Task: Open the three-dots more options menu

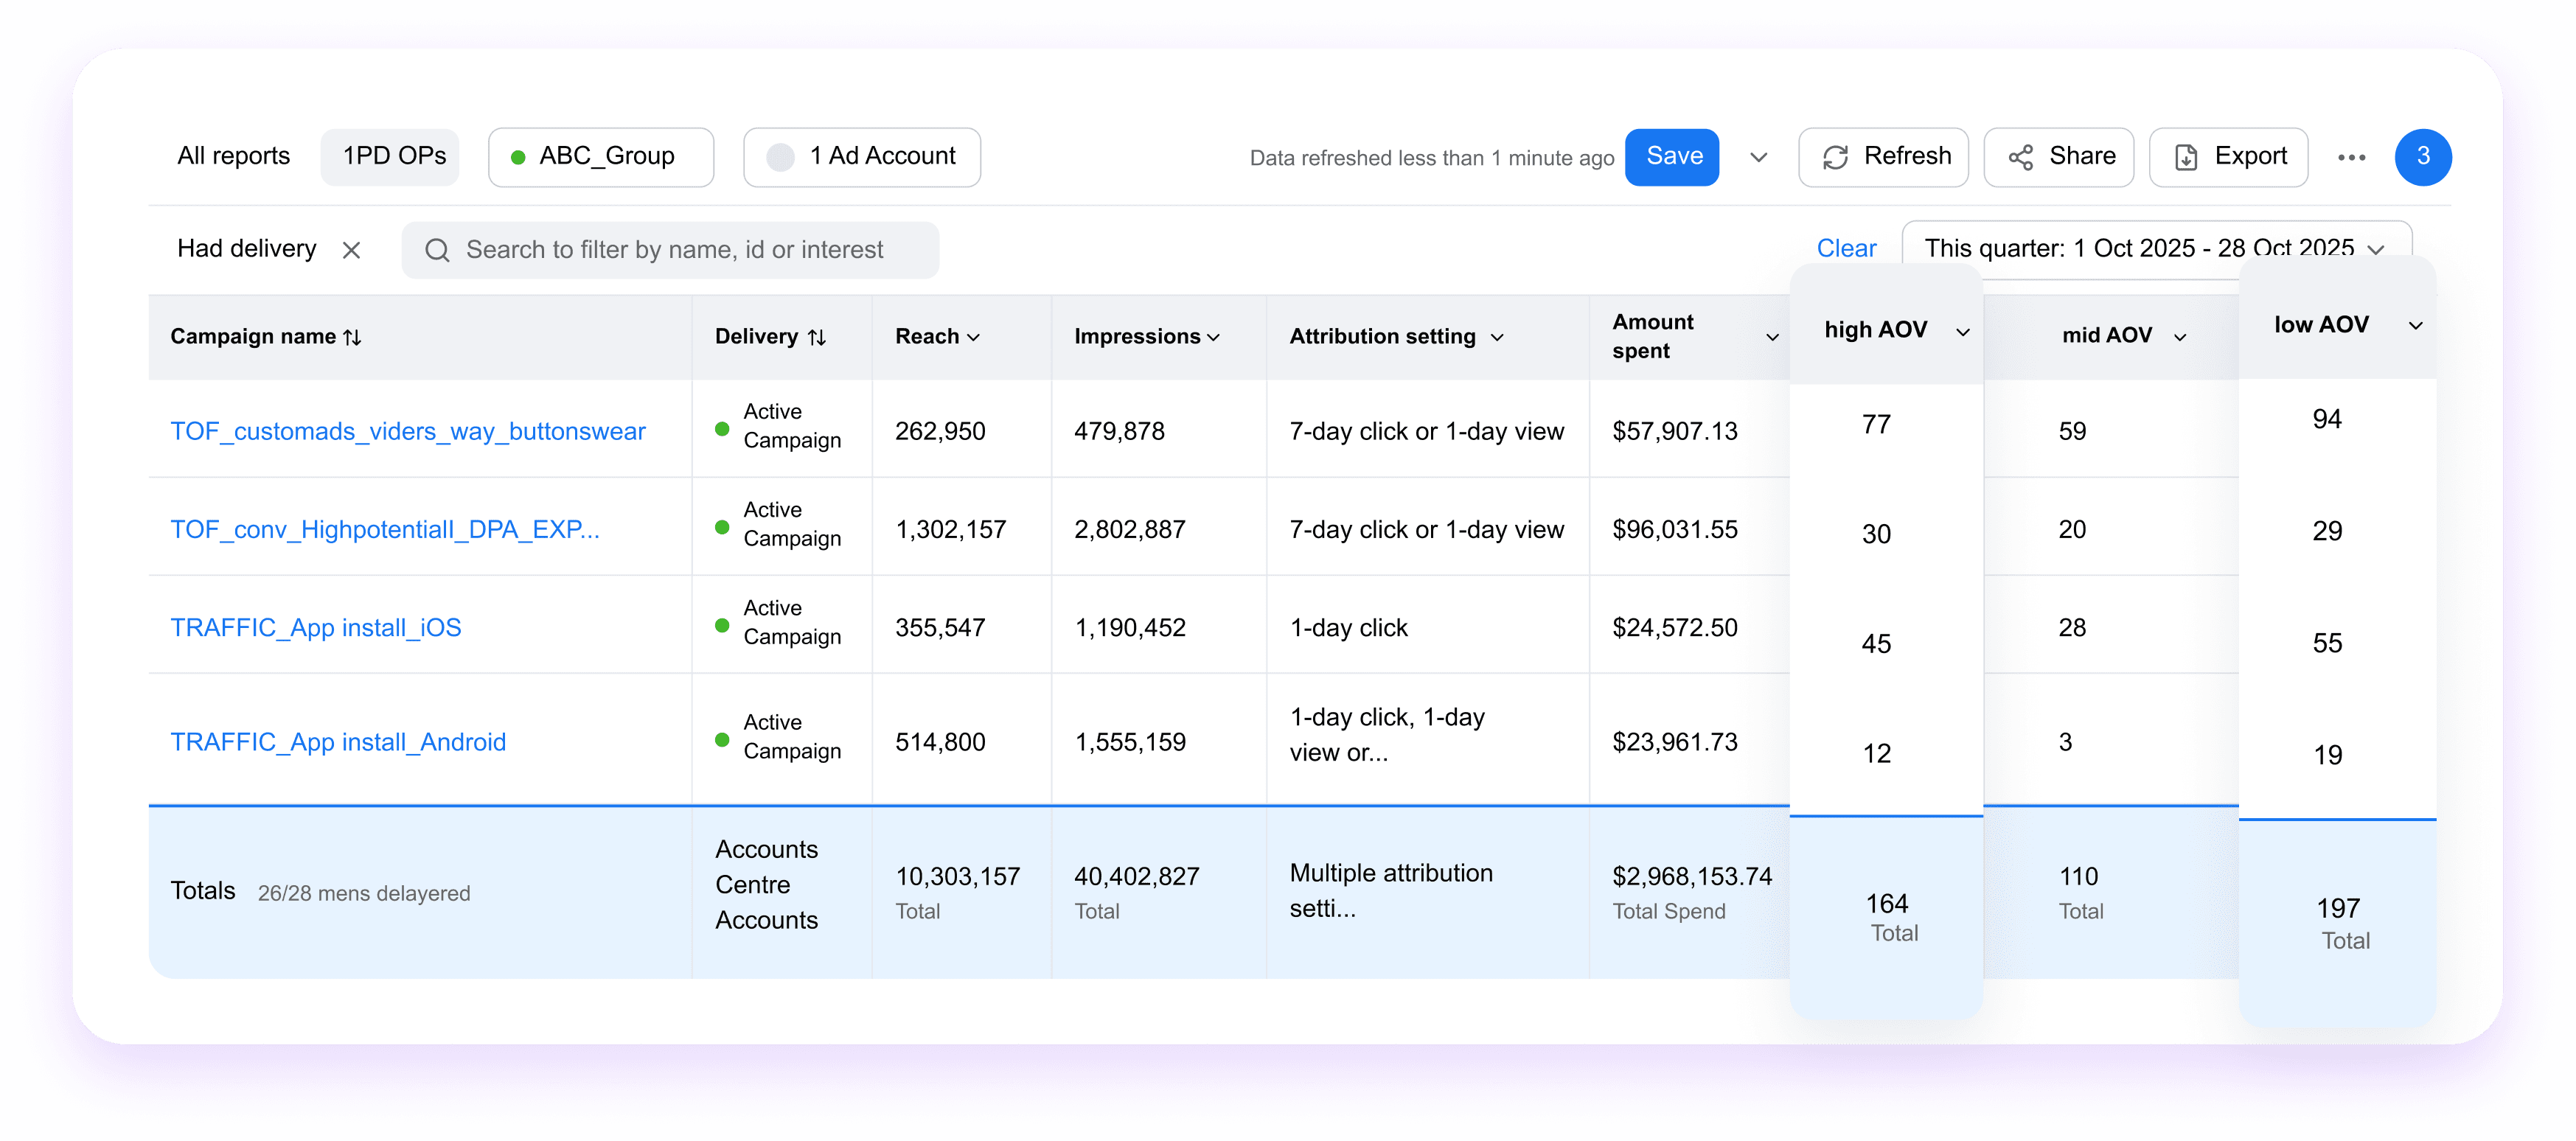Action: tap(2351, 157)
